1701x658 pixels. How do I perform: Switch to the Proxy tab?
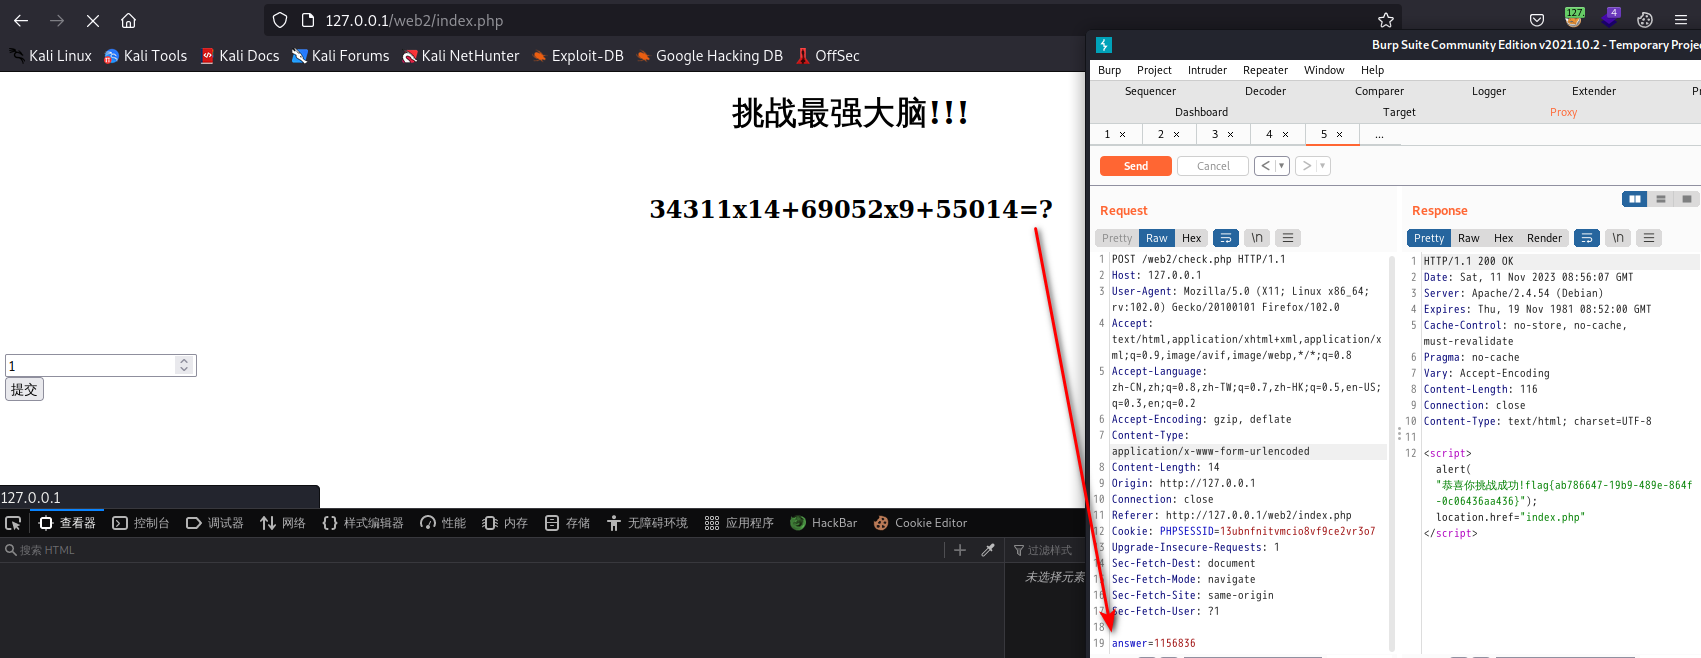pos(1563,112)
